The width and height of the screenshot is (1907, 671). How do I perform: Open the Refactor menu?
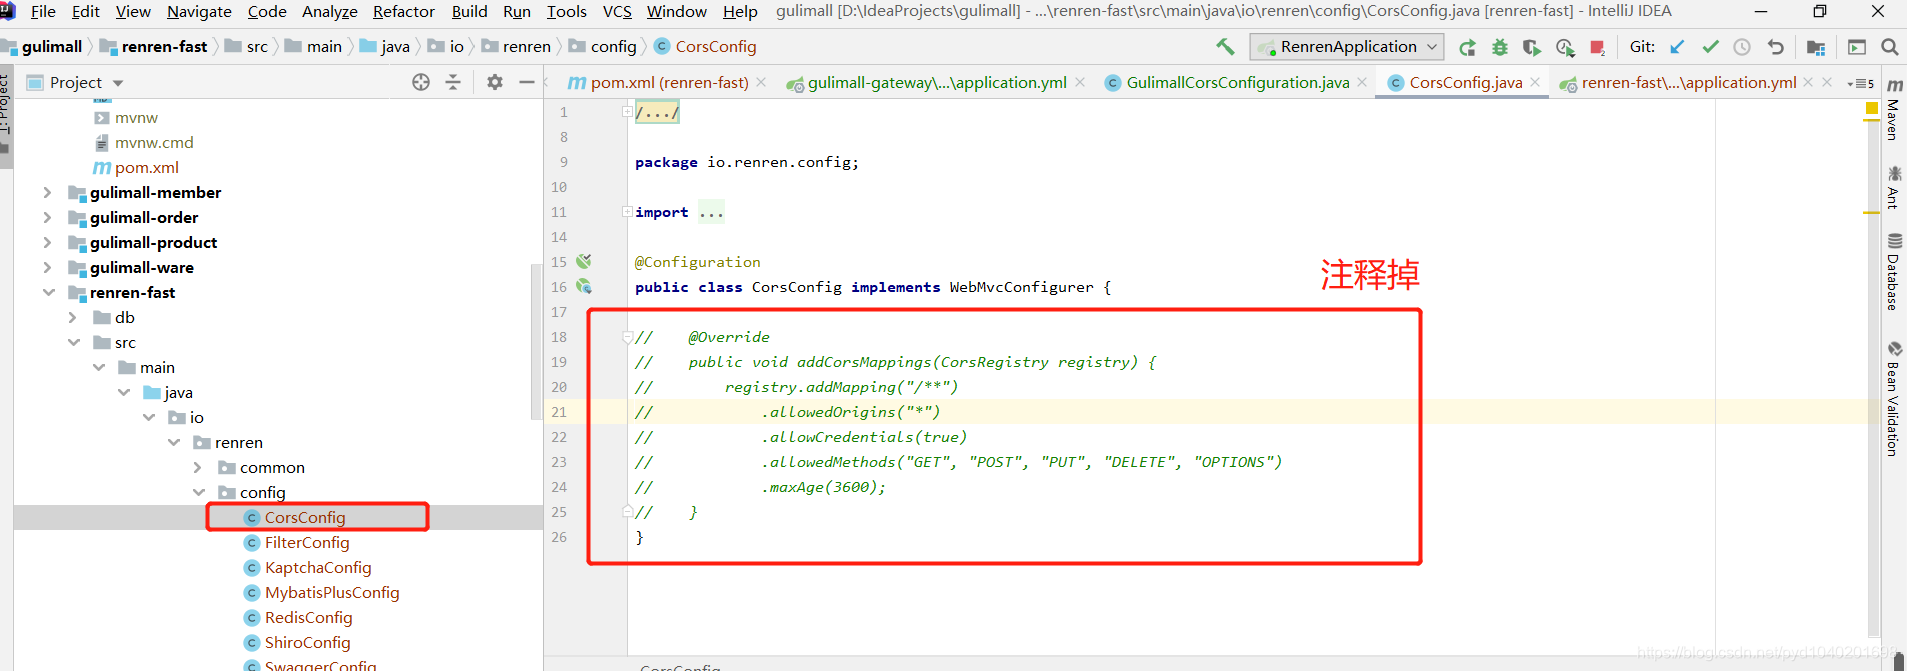(403, 11)
